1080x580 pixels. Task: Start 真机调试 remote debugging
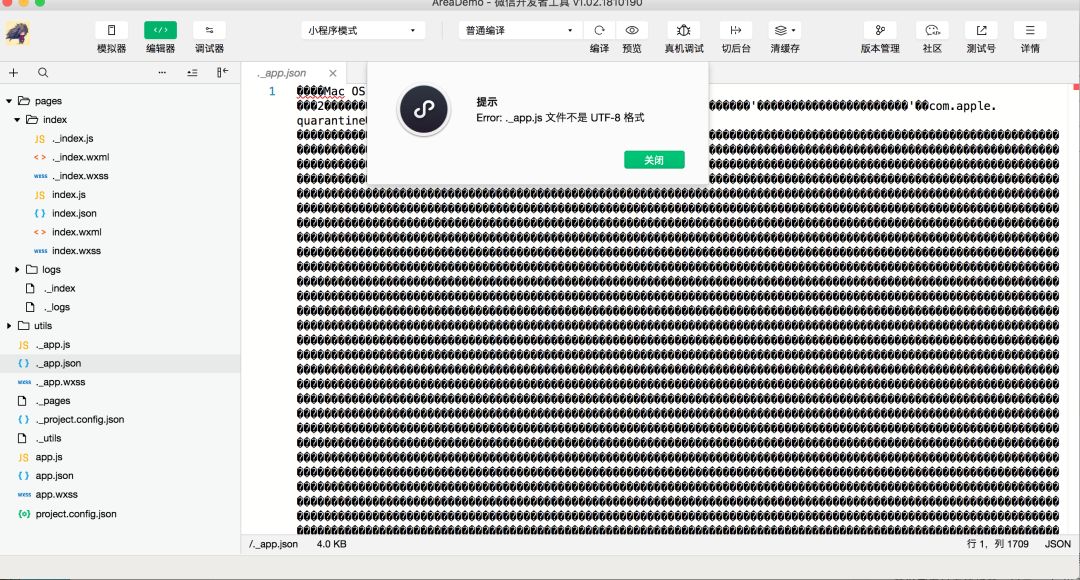coord(684,30)
